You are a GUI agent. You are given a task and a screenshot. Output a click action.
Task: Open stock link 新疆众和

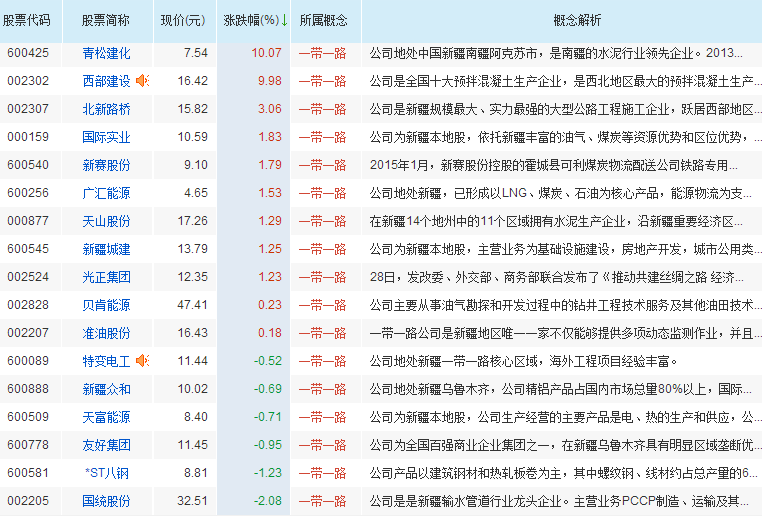(106, 389)
